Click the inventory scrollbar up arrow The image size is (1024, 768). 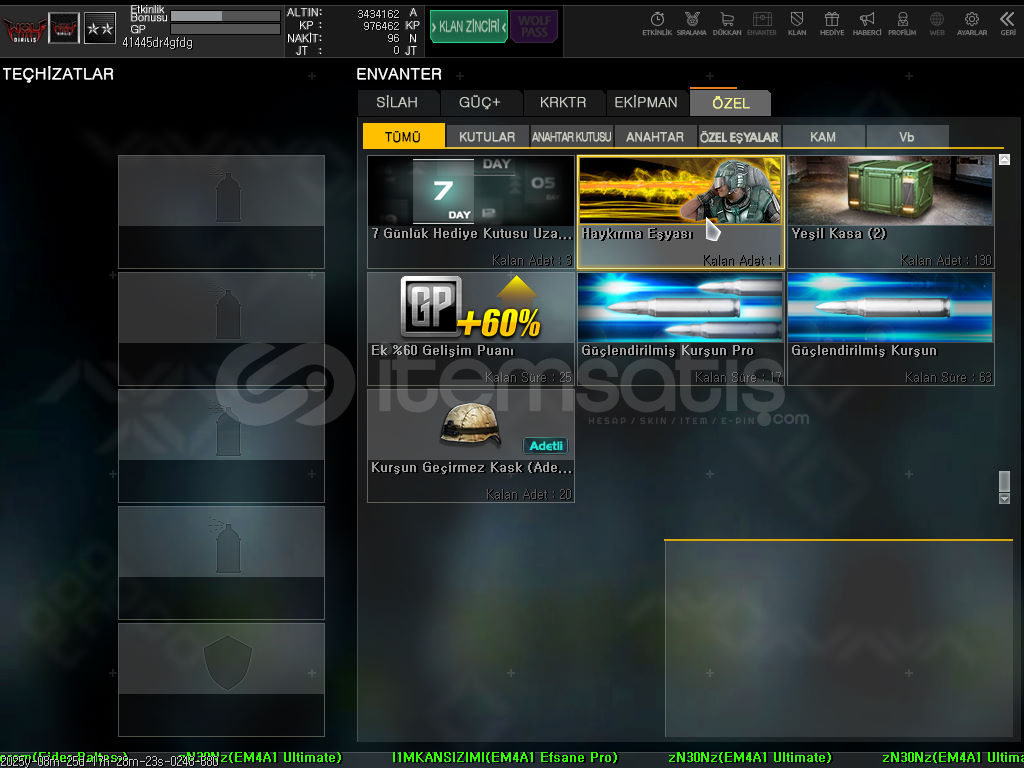coord(1004,159)
